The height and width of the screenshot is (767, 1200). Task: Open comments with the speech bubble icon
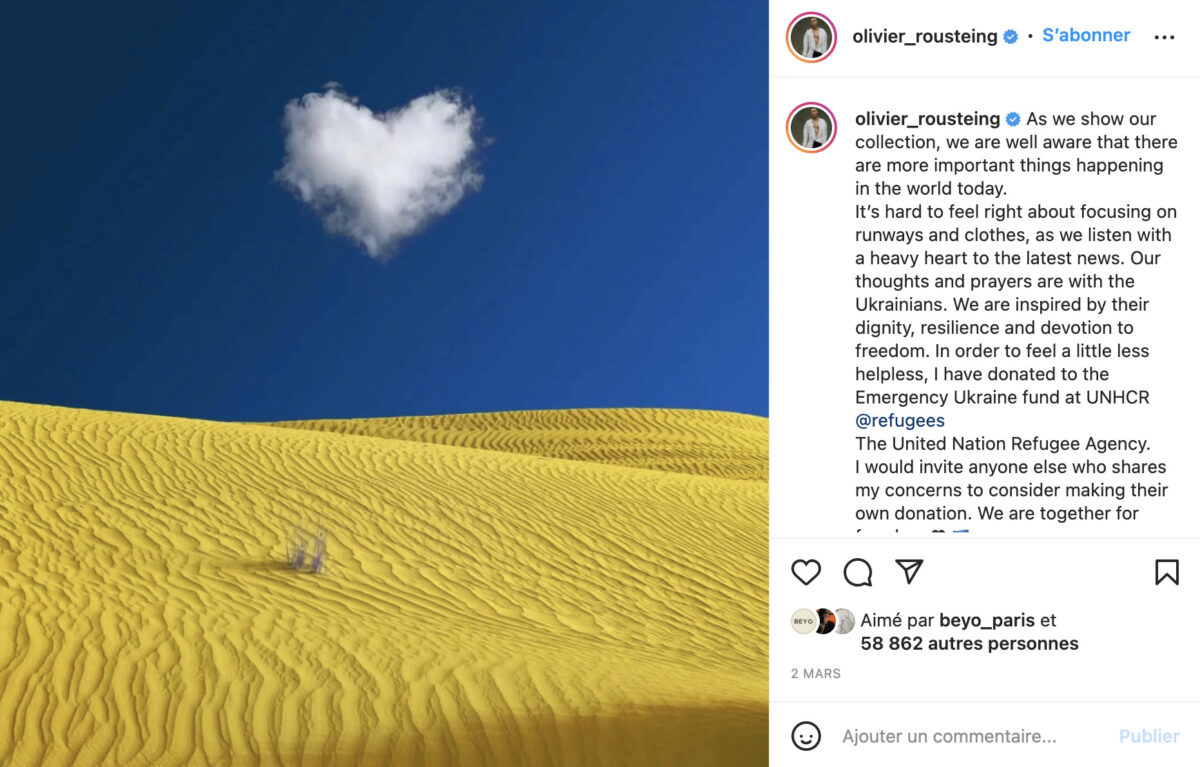(858, 572)
